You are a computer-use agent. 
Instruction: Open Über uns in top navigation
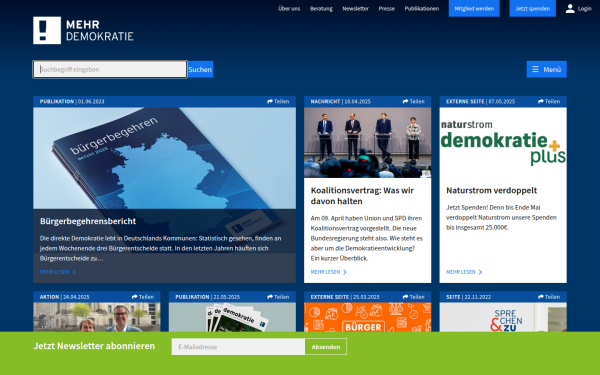(289, 8)
